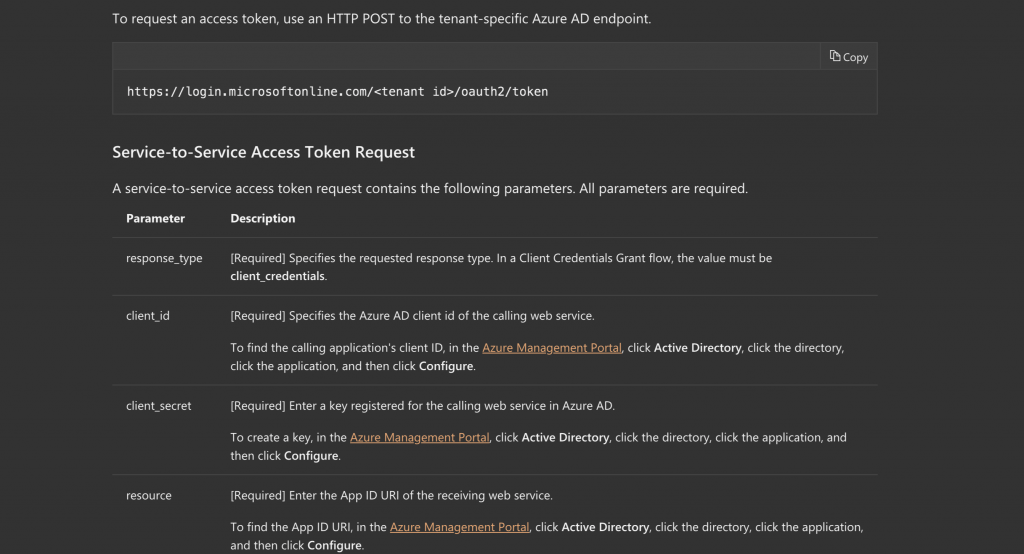Click the HTTP POST intro sentence
Viewport: 1024px width, 554px height.
tap(381, 19)
